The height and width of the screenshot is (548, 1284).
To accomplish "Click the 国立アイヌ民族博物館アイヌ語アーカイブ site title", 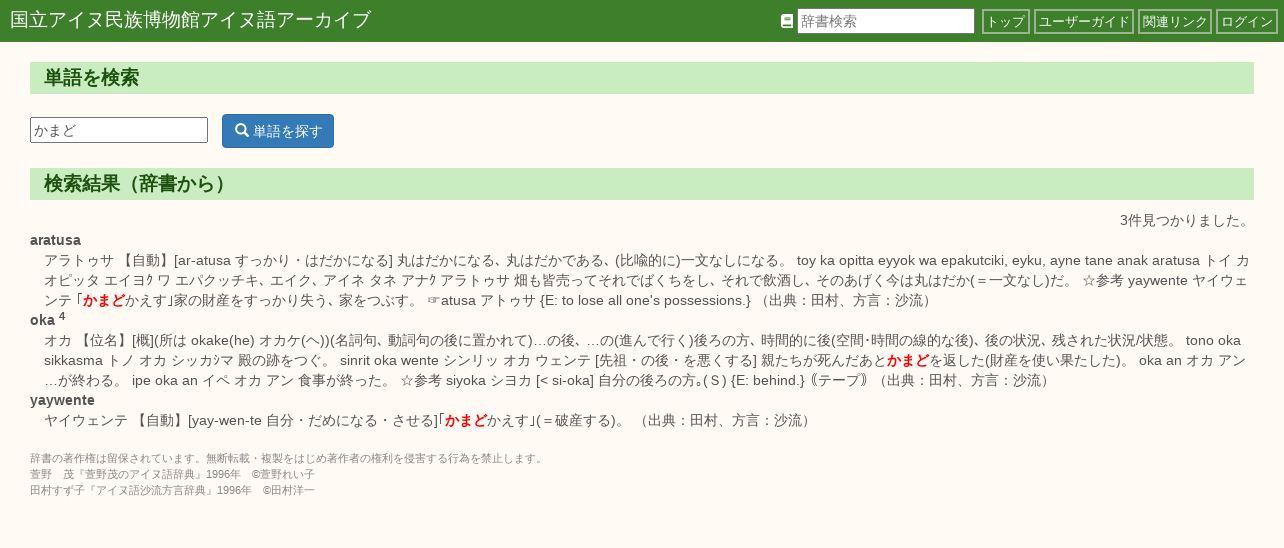I will (x=190, y=20).
